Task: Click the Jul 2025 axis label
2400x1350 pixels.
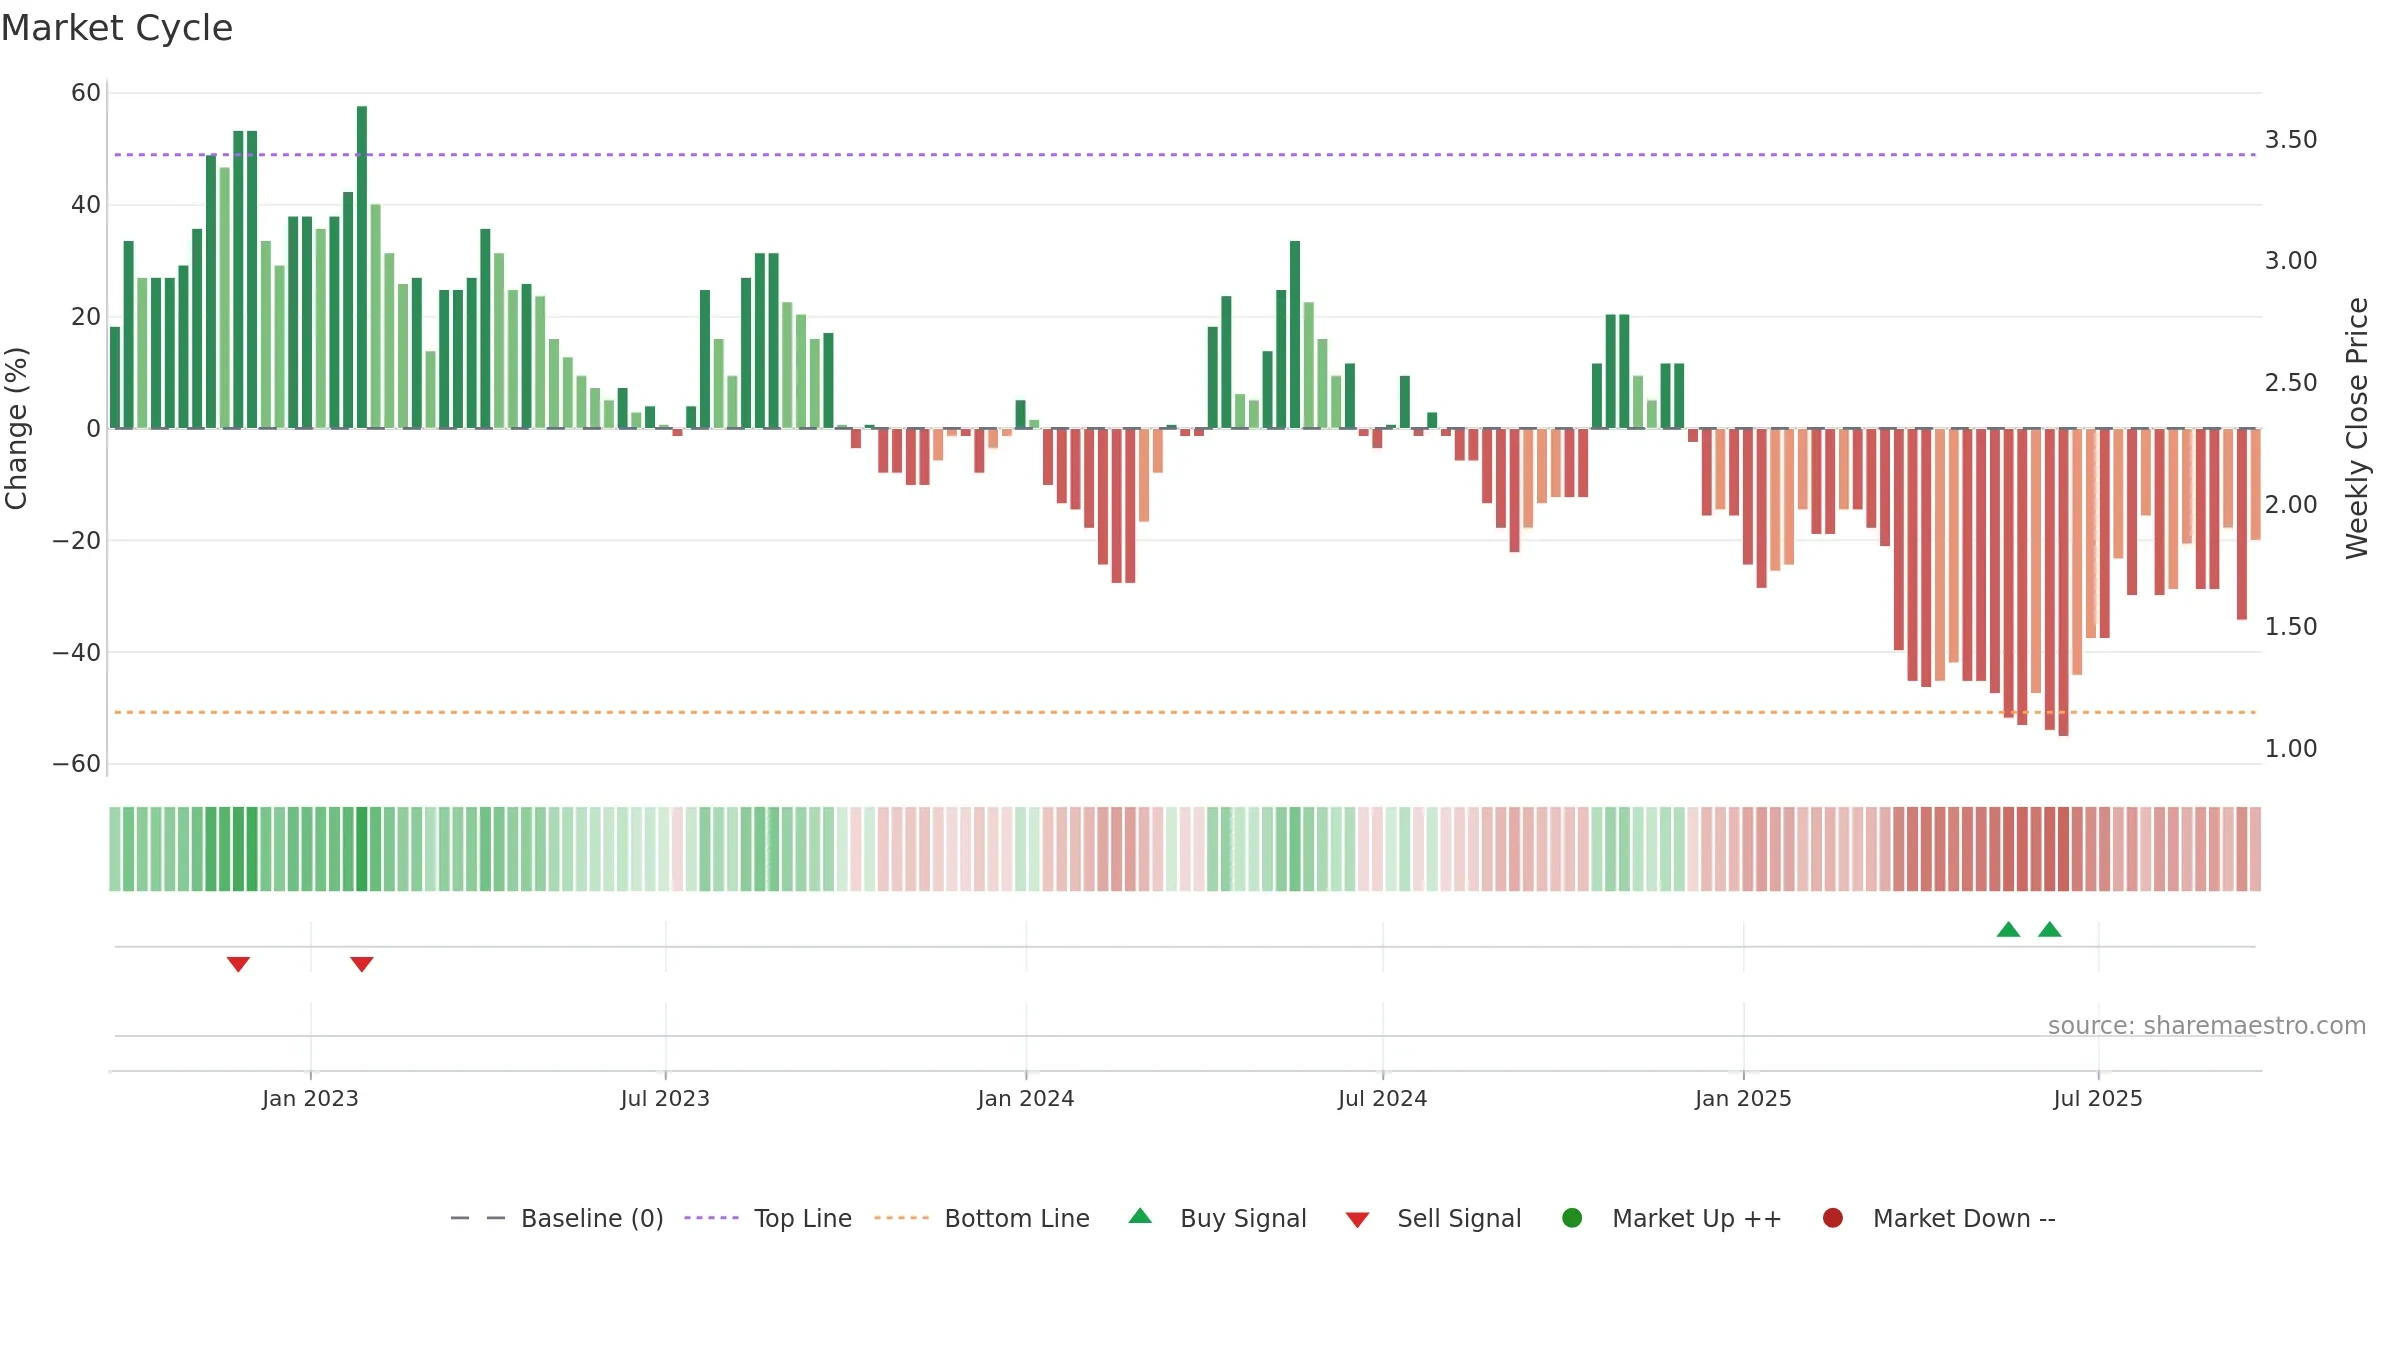Action: pyautogui.click(x=2098, y=1098)
